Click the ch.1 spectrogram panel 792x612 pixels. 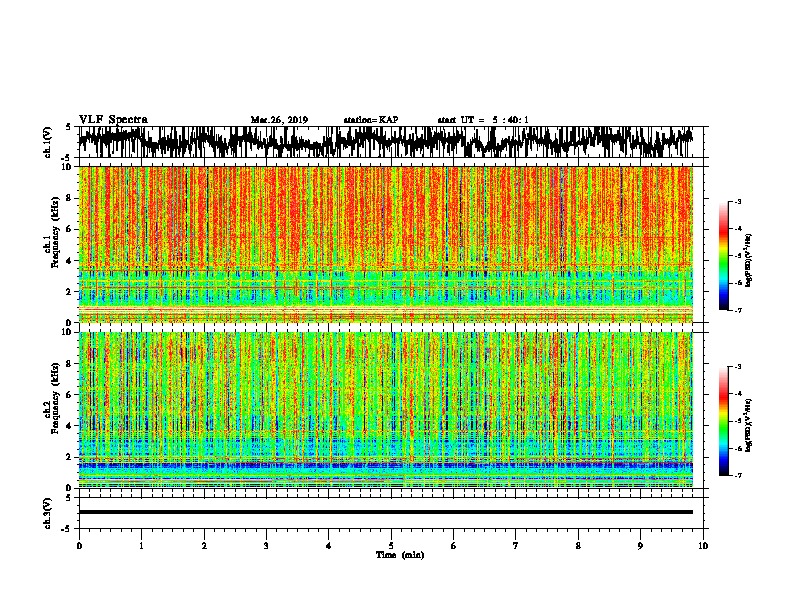tap(386, 244)
